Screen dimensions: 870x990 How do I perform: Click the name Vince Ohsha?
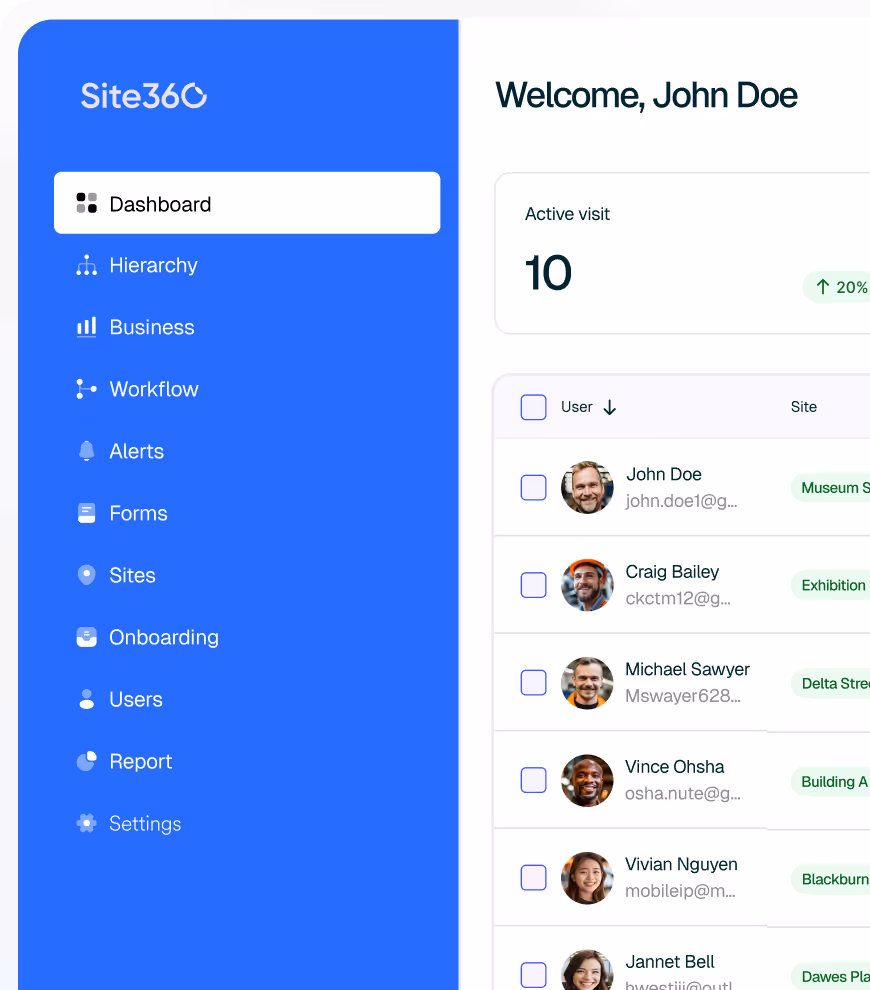[x=674, y=766]
